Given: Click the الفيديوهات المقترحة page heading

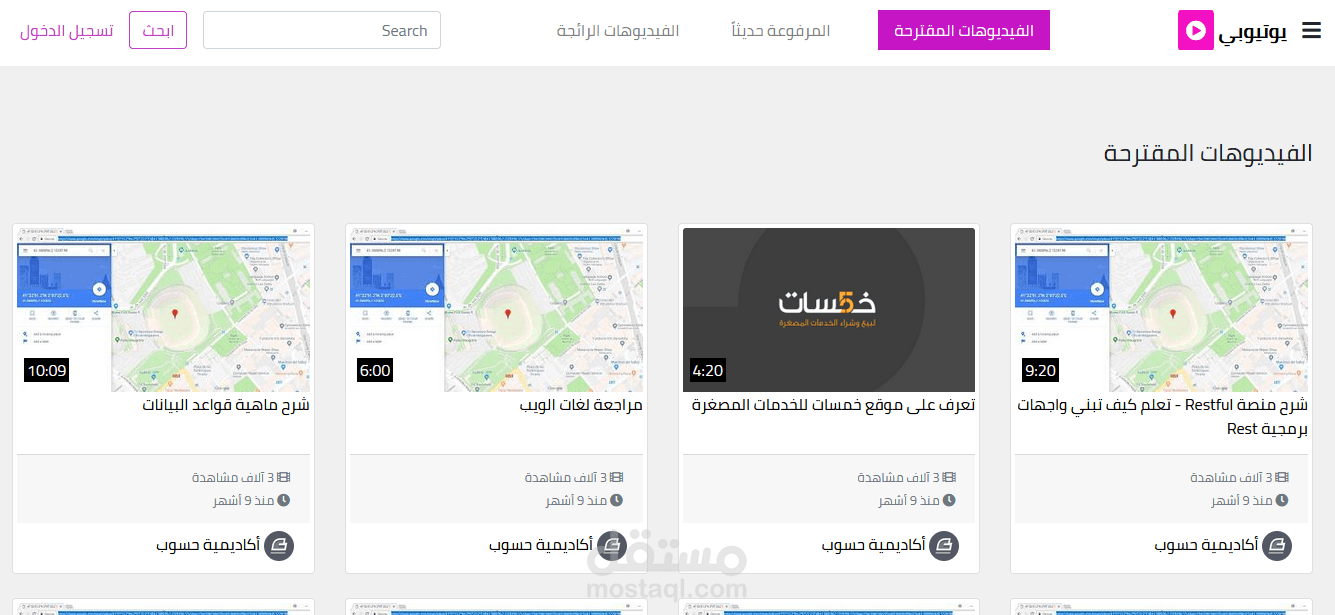Looking at the screenshot, I should click(x=1208, y=154).
